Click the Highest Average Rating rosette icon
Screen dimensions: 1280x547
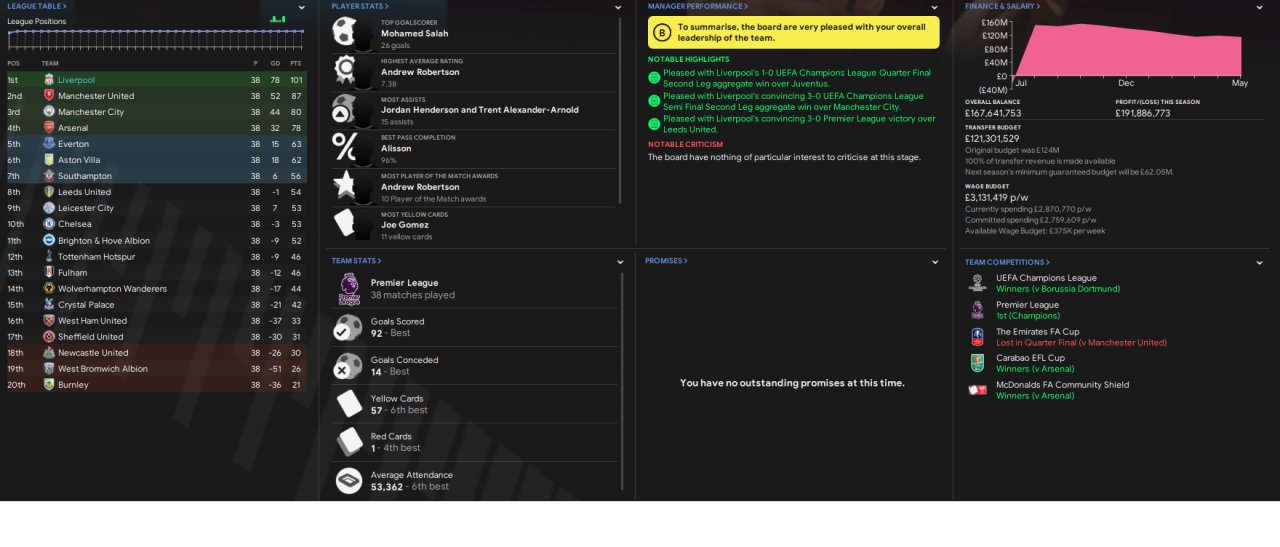[346, 71]
